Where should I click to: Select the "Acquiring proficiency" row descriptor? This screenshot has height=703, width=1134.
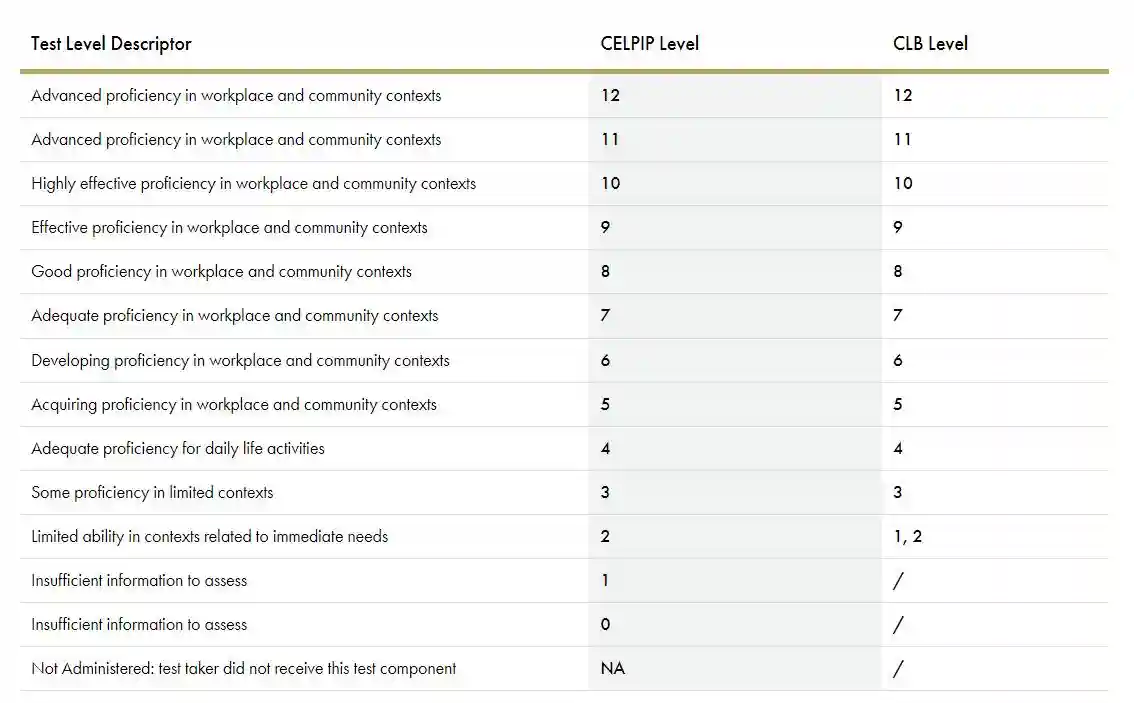[x=234, y=405]
